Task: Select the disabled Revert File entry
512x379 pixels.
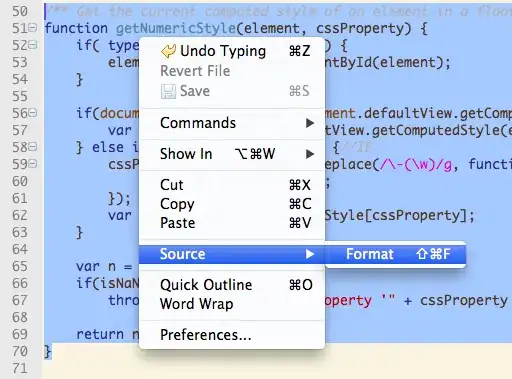Action: click(x=232, y=71)
